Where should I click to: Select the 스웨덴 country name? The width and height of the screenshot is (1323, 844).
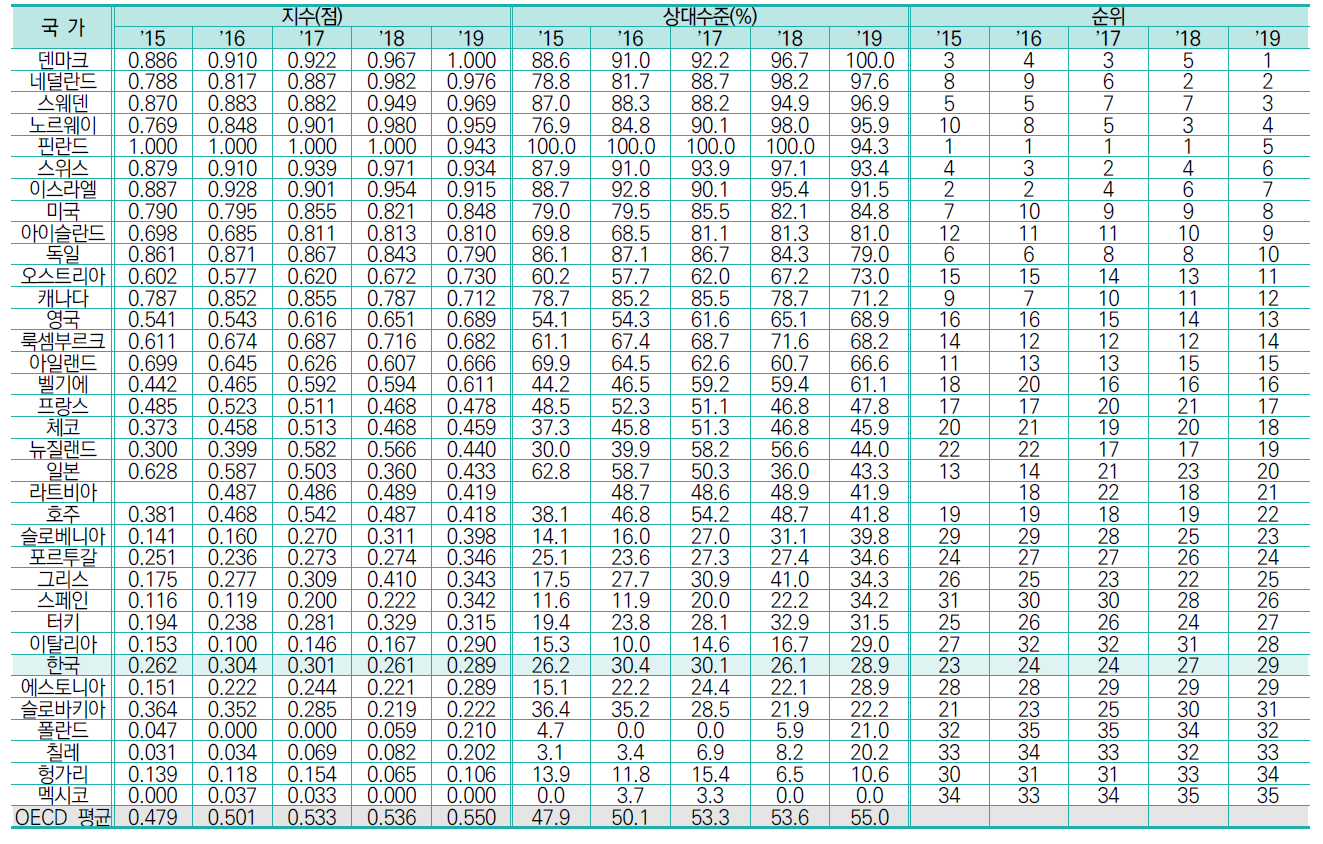click(62, 102)
